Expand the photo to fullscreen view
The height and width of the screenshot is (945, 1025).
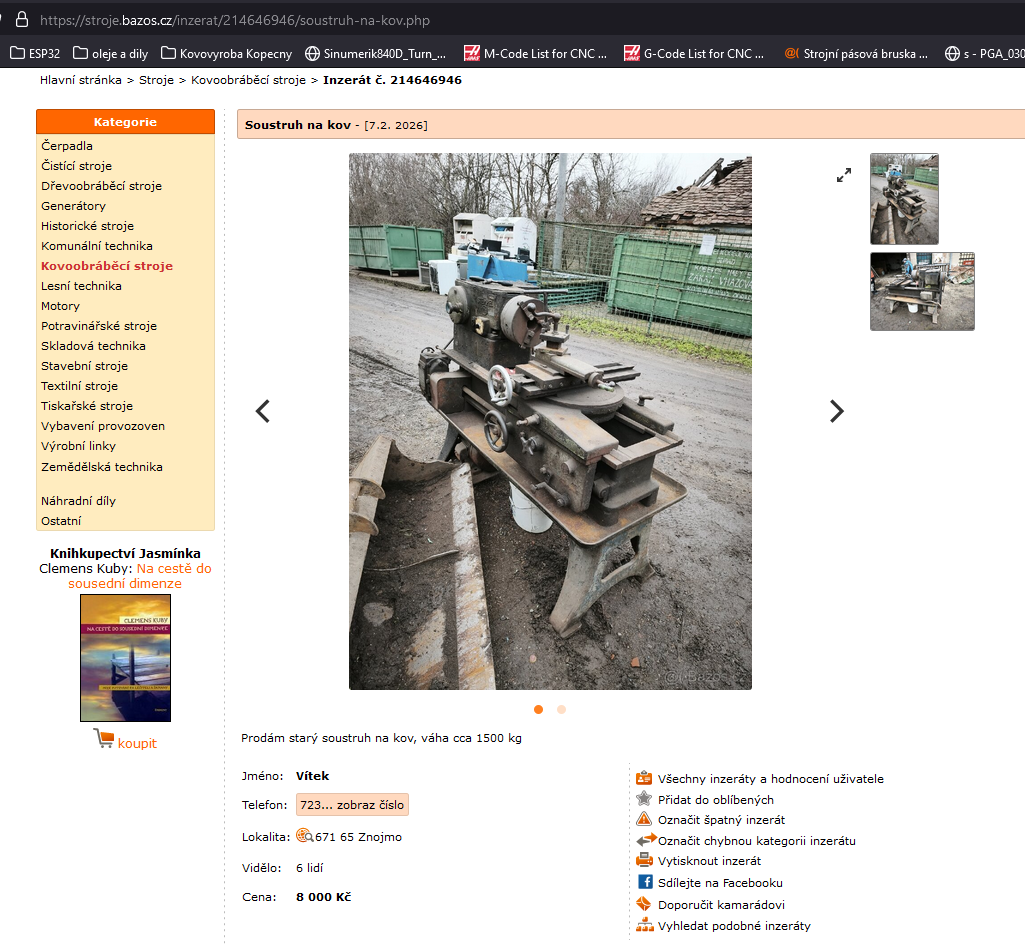point(844,175)
